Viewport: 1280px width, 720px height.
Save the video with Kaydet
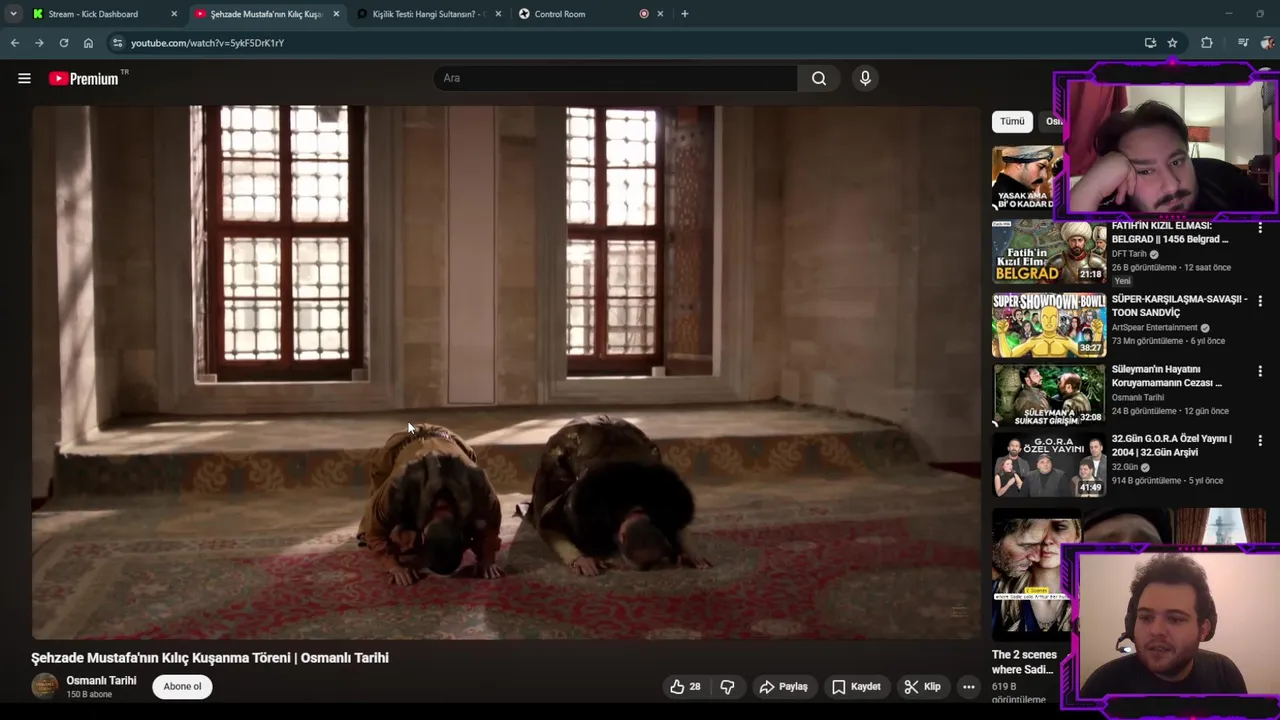point(856,687)
